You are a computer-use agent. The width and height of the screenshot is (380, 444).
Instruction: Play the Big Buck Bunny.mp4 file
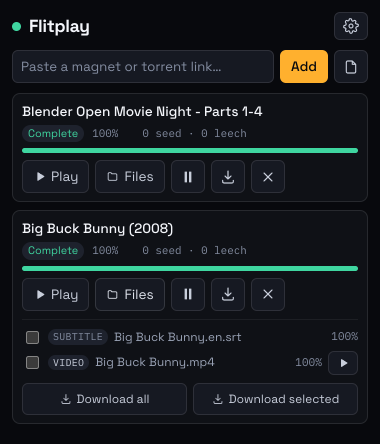point(343,363)
